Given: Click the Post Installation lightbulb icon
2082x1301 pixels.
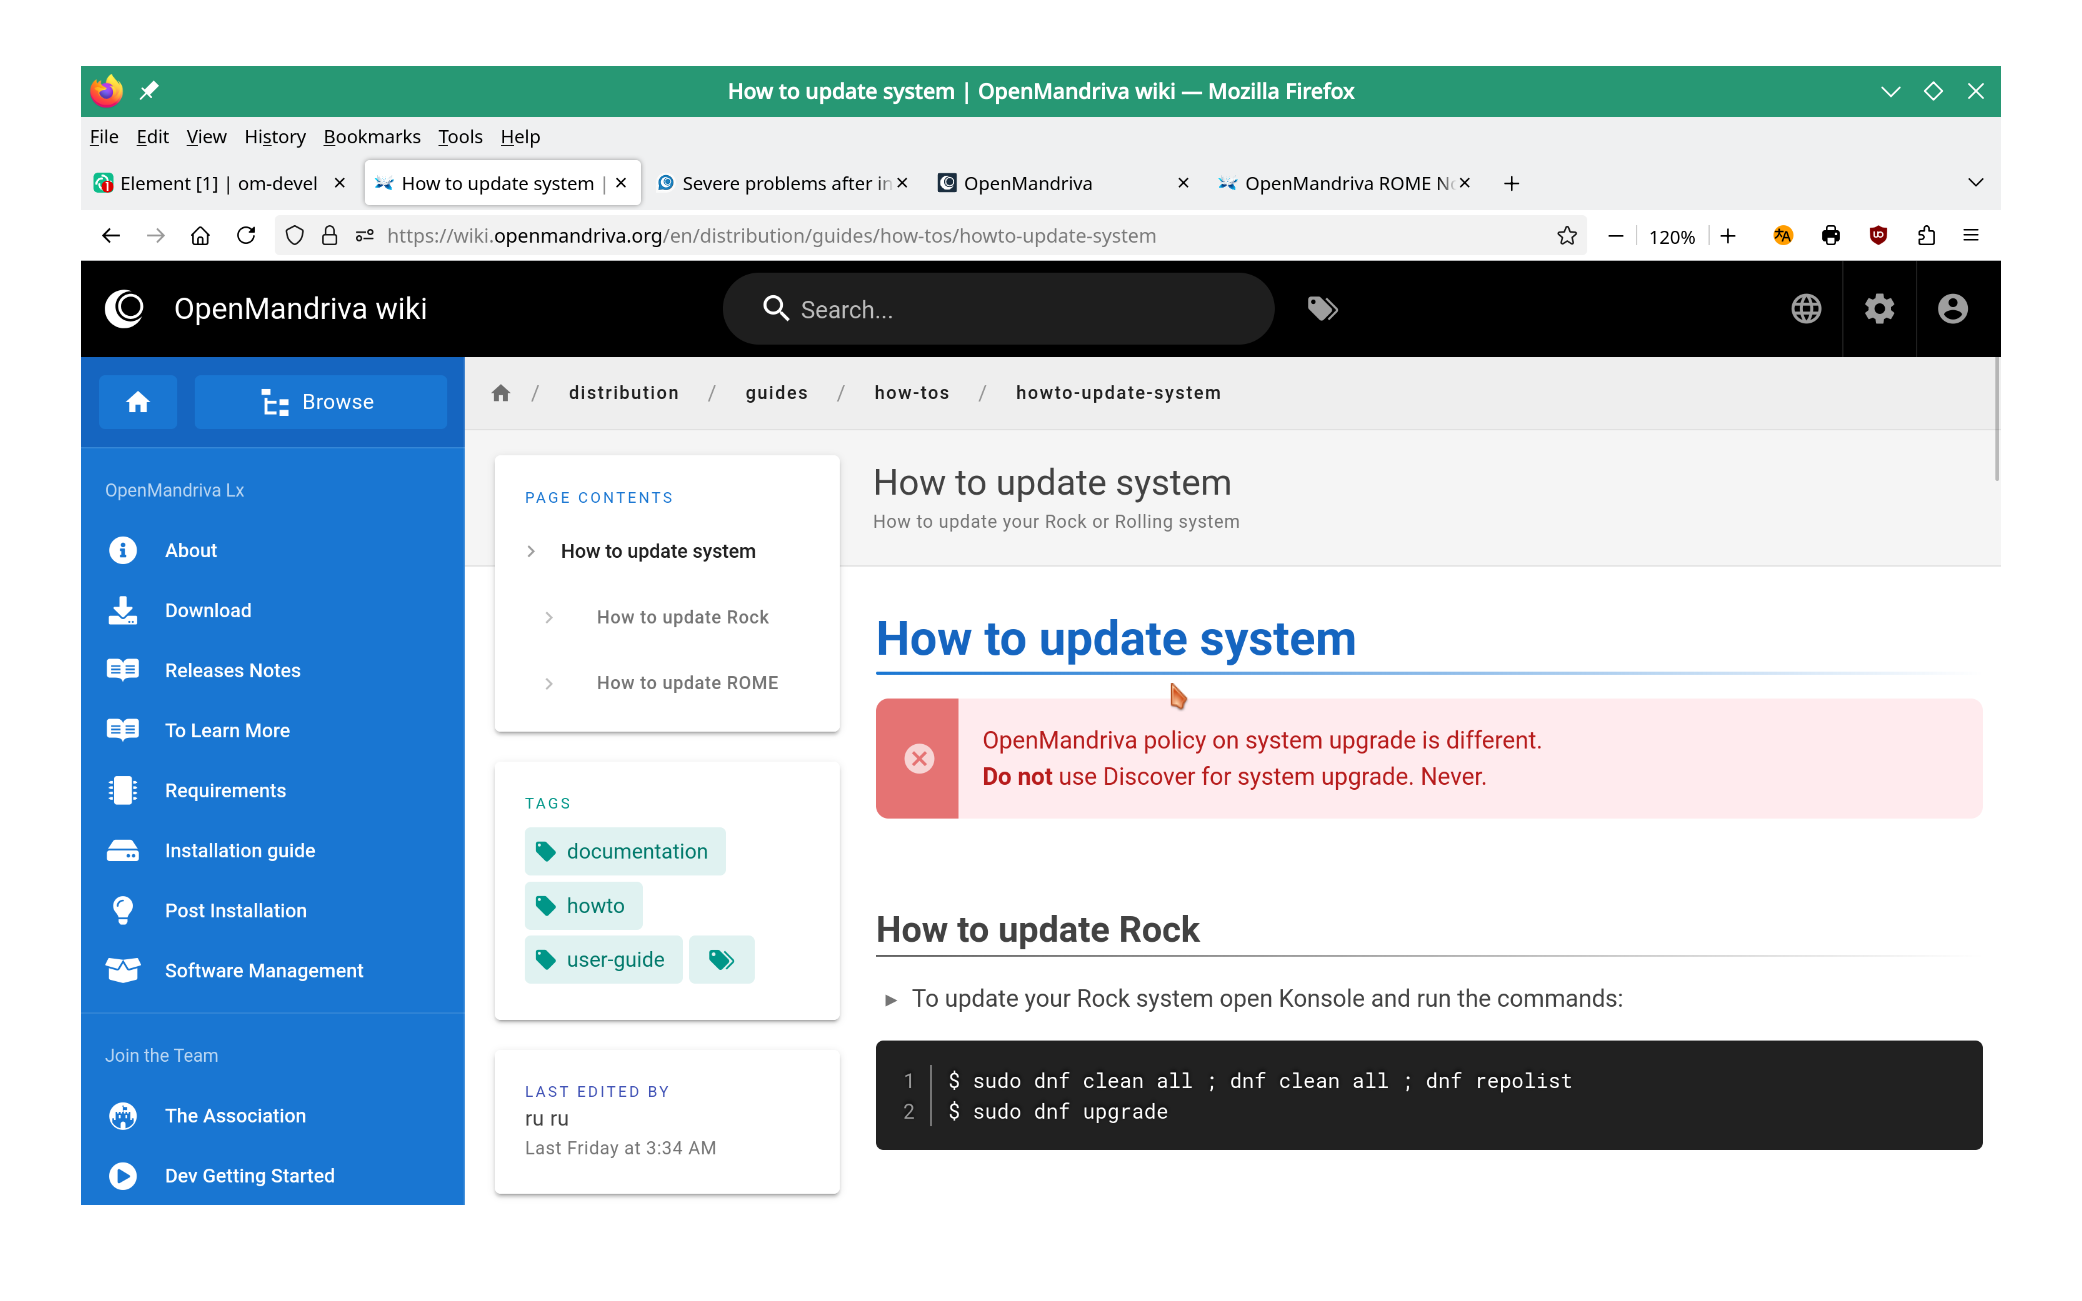Looking at the screenshot, I should (x=123, y=911).
